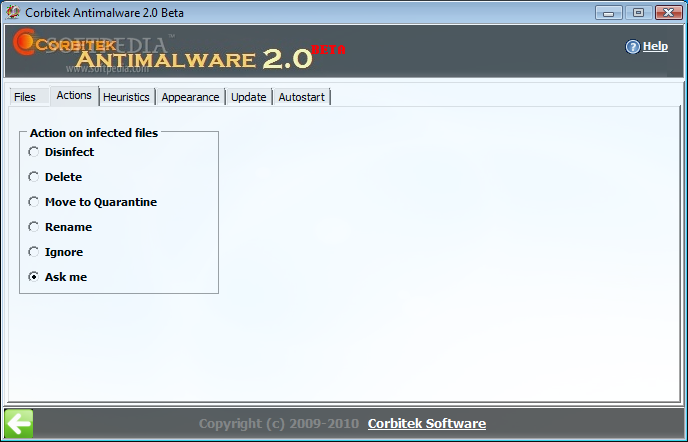Click the green back arrow icon
The height and width of the screenshot is (442, 688).
pos(19,424)
